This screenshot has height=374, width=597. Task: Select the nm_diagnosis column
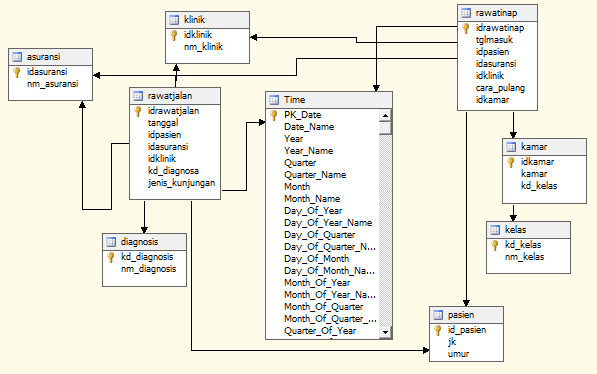148,269
